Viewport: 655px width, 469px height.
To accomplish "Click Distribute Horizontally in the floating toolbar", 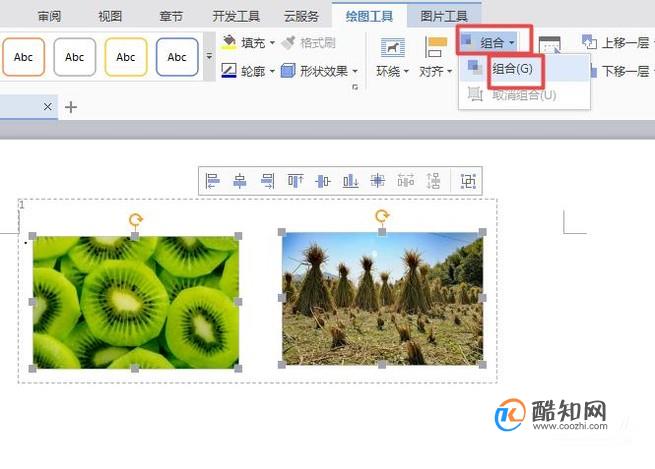I will (x=406, y=181).
